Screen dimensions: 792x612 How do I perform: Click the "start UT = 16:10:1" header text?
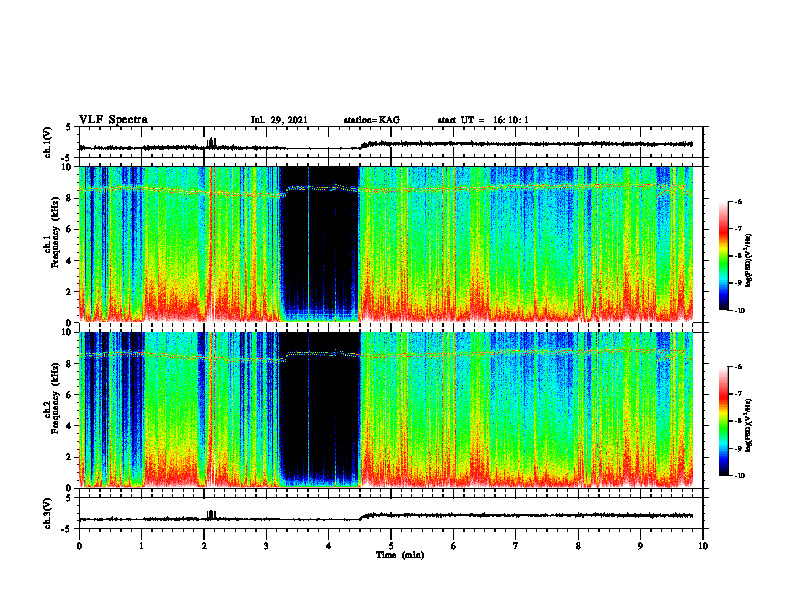[x=483, y=120]
